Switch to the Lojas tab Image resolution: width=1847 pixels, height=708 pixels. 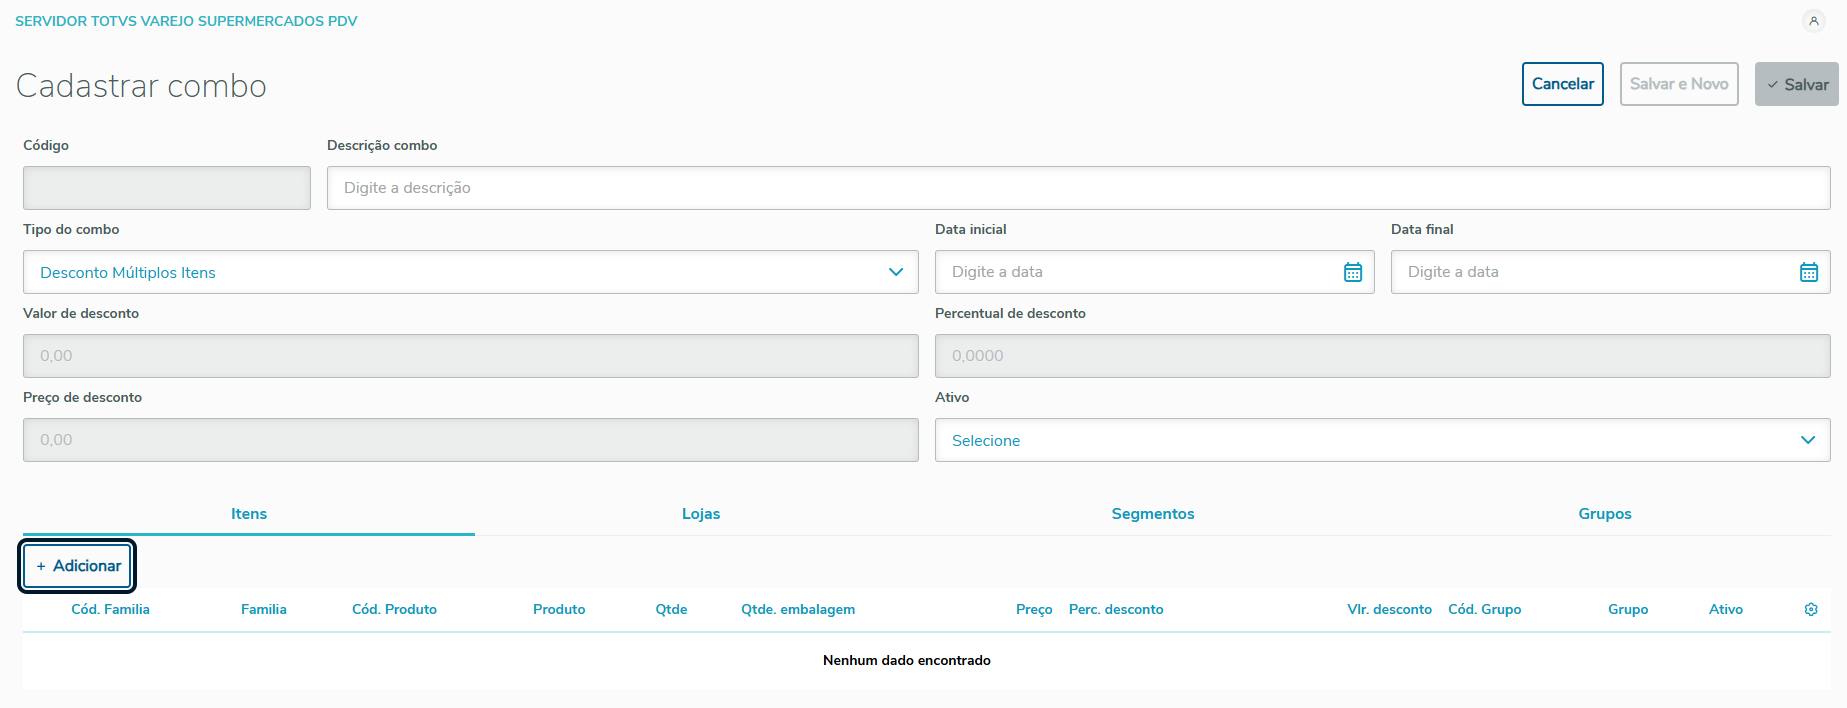[x=701, y=514]
